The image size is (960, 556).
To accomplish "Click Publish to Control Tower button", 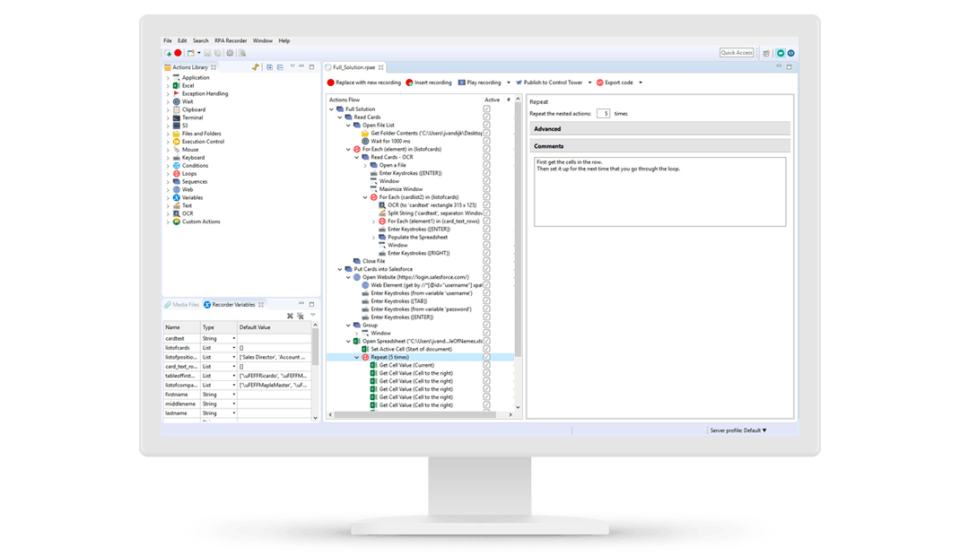I will 549,83.
